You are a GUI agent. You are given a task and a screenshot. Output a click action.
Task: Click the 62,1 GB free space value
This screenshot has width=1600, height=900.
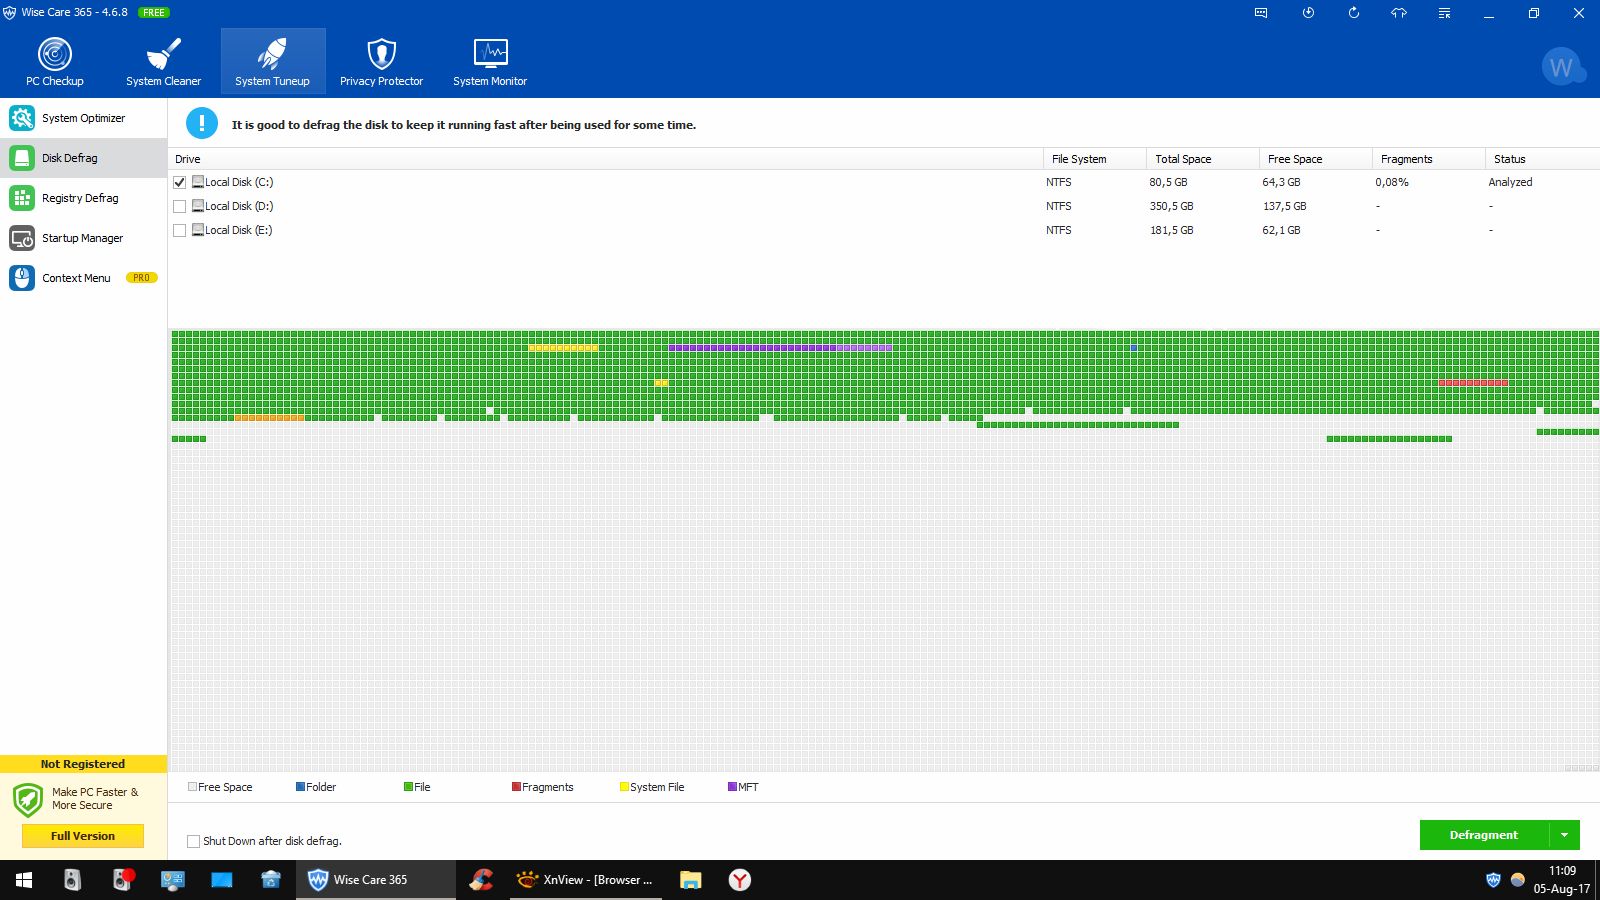1281,230
